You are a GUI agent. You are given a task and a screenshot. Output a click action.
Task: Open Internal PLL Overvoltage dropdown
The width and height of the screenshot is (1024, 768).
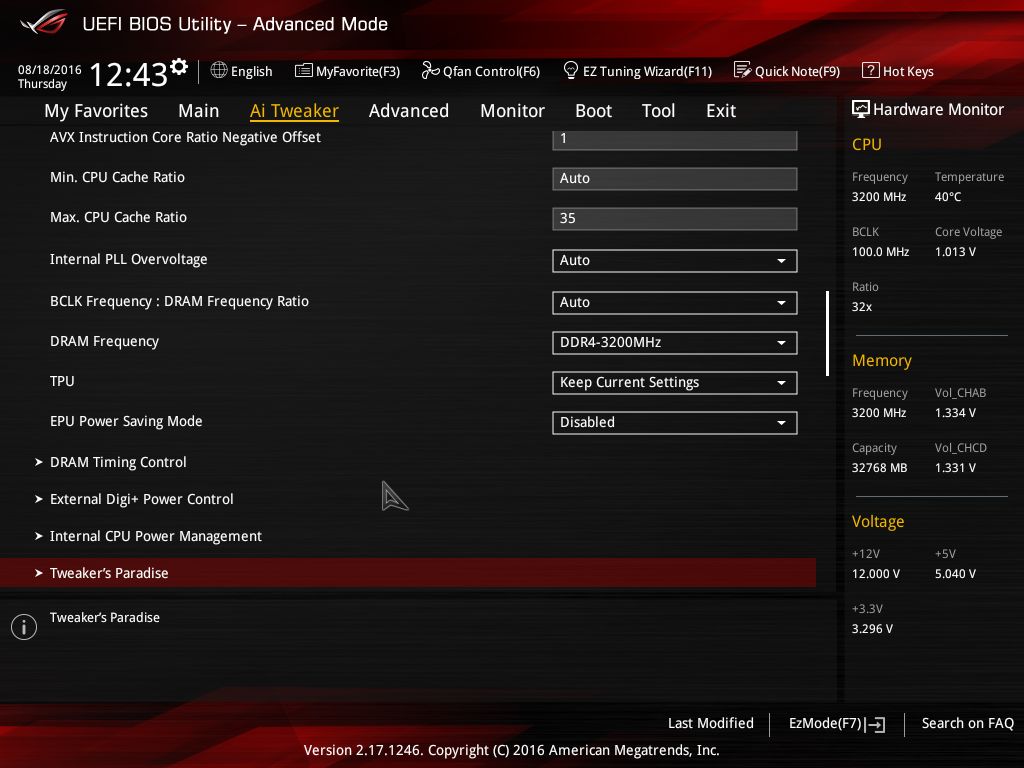[x=675, y=261]
